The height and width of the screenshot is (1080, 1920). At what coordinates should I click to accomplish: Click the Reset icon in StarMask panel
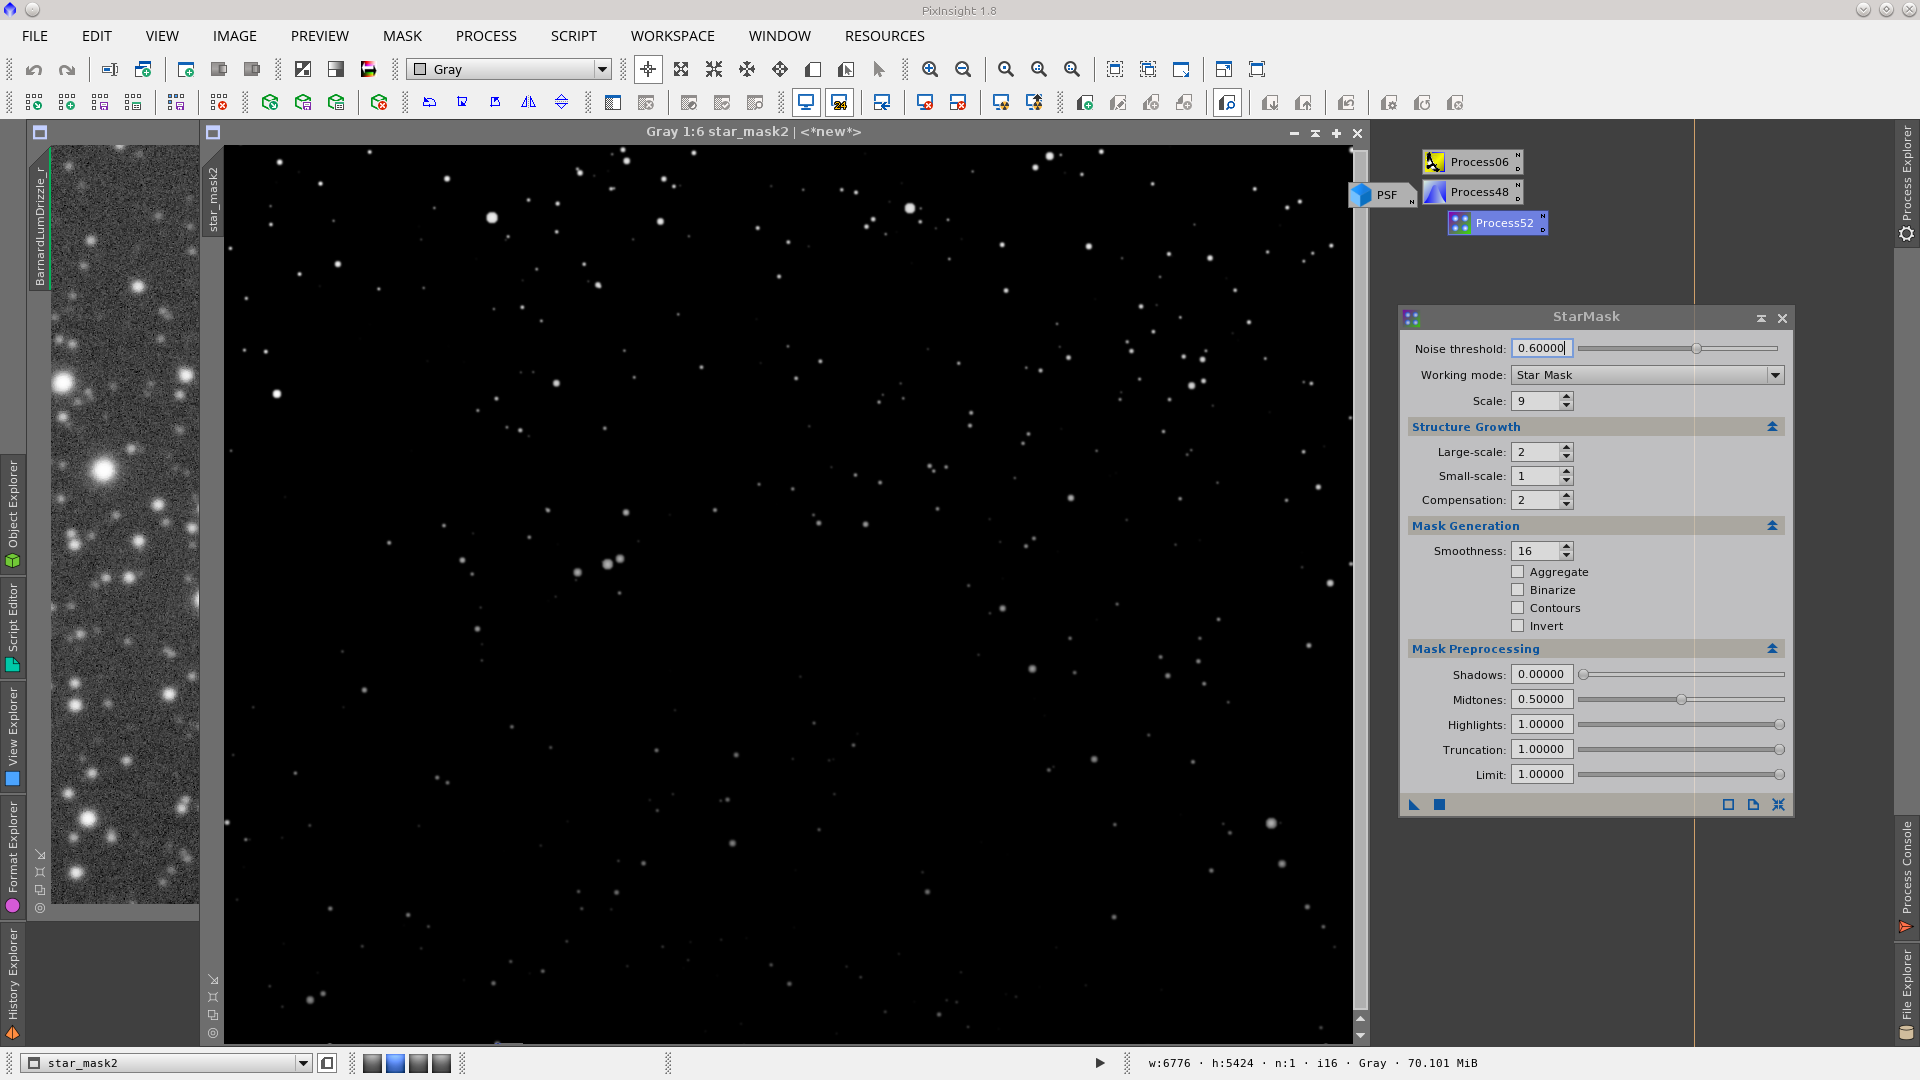pos(1778,805)
